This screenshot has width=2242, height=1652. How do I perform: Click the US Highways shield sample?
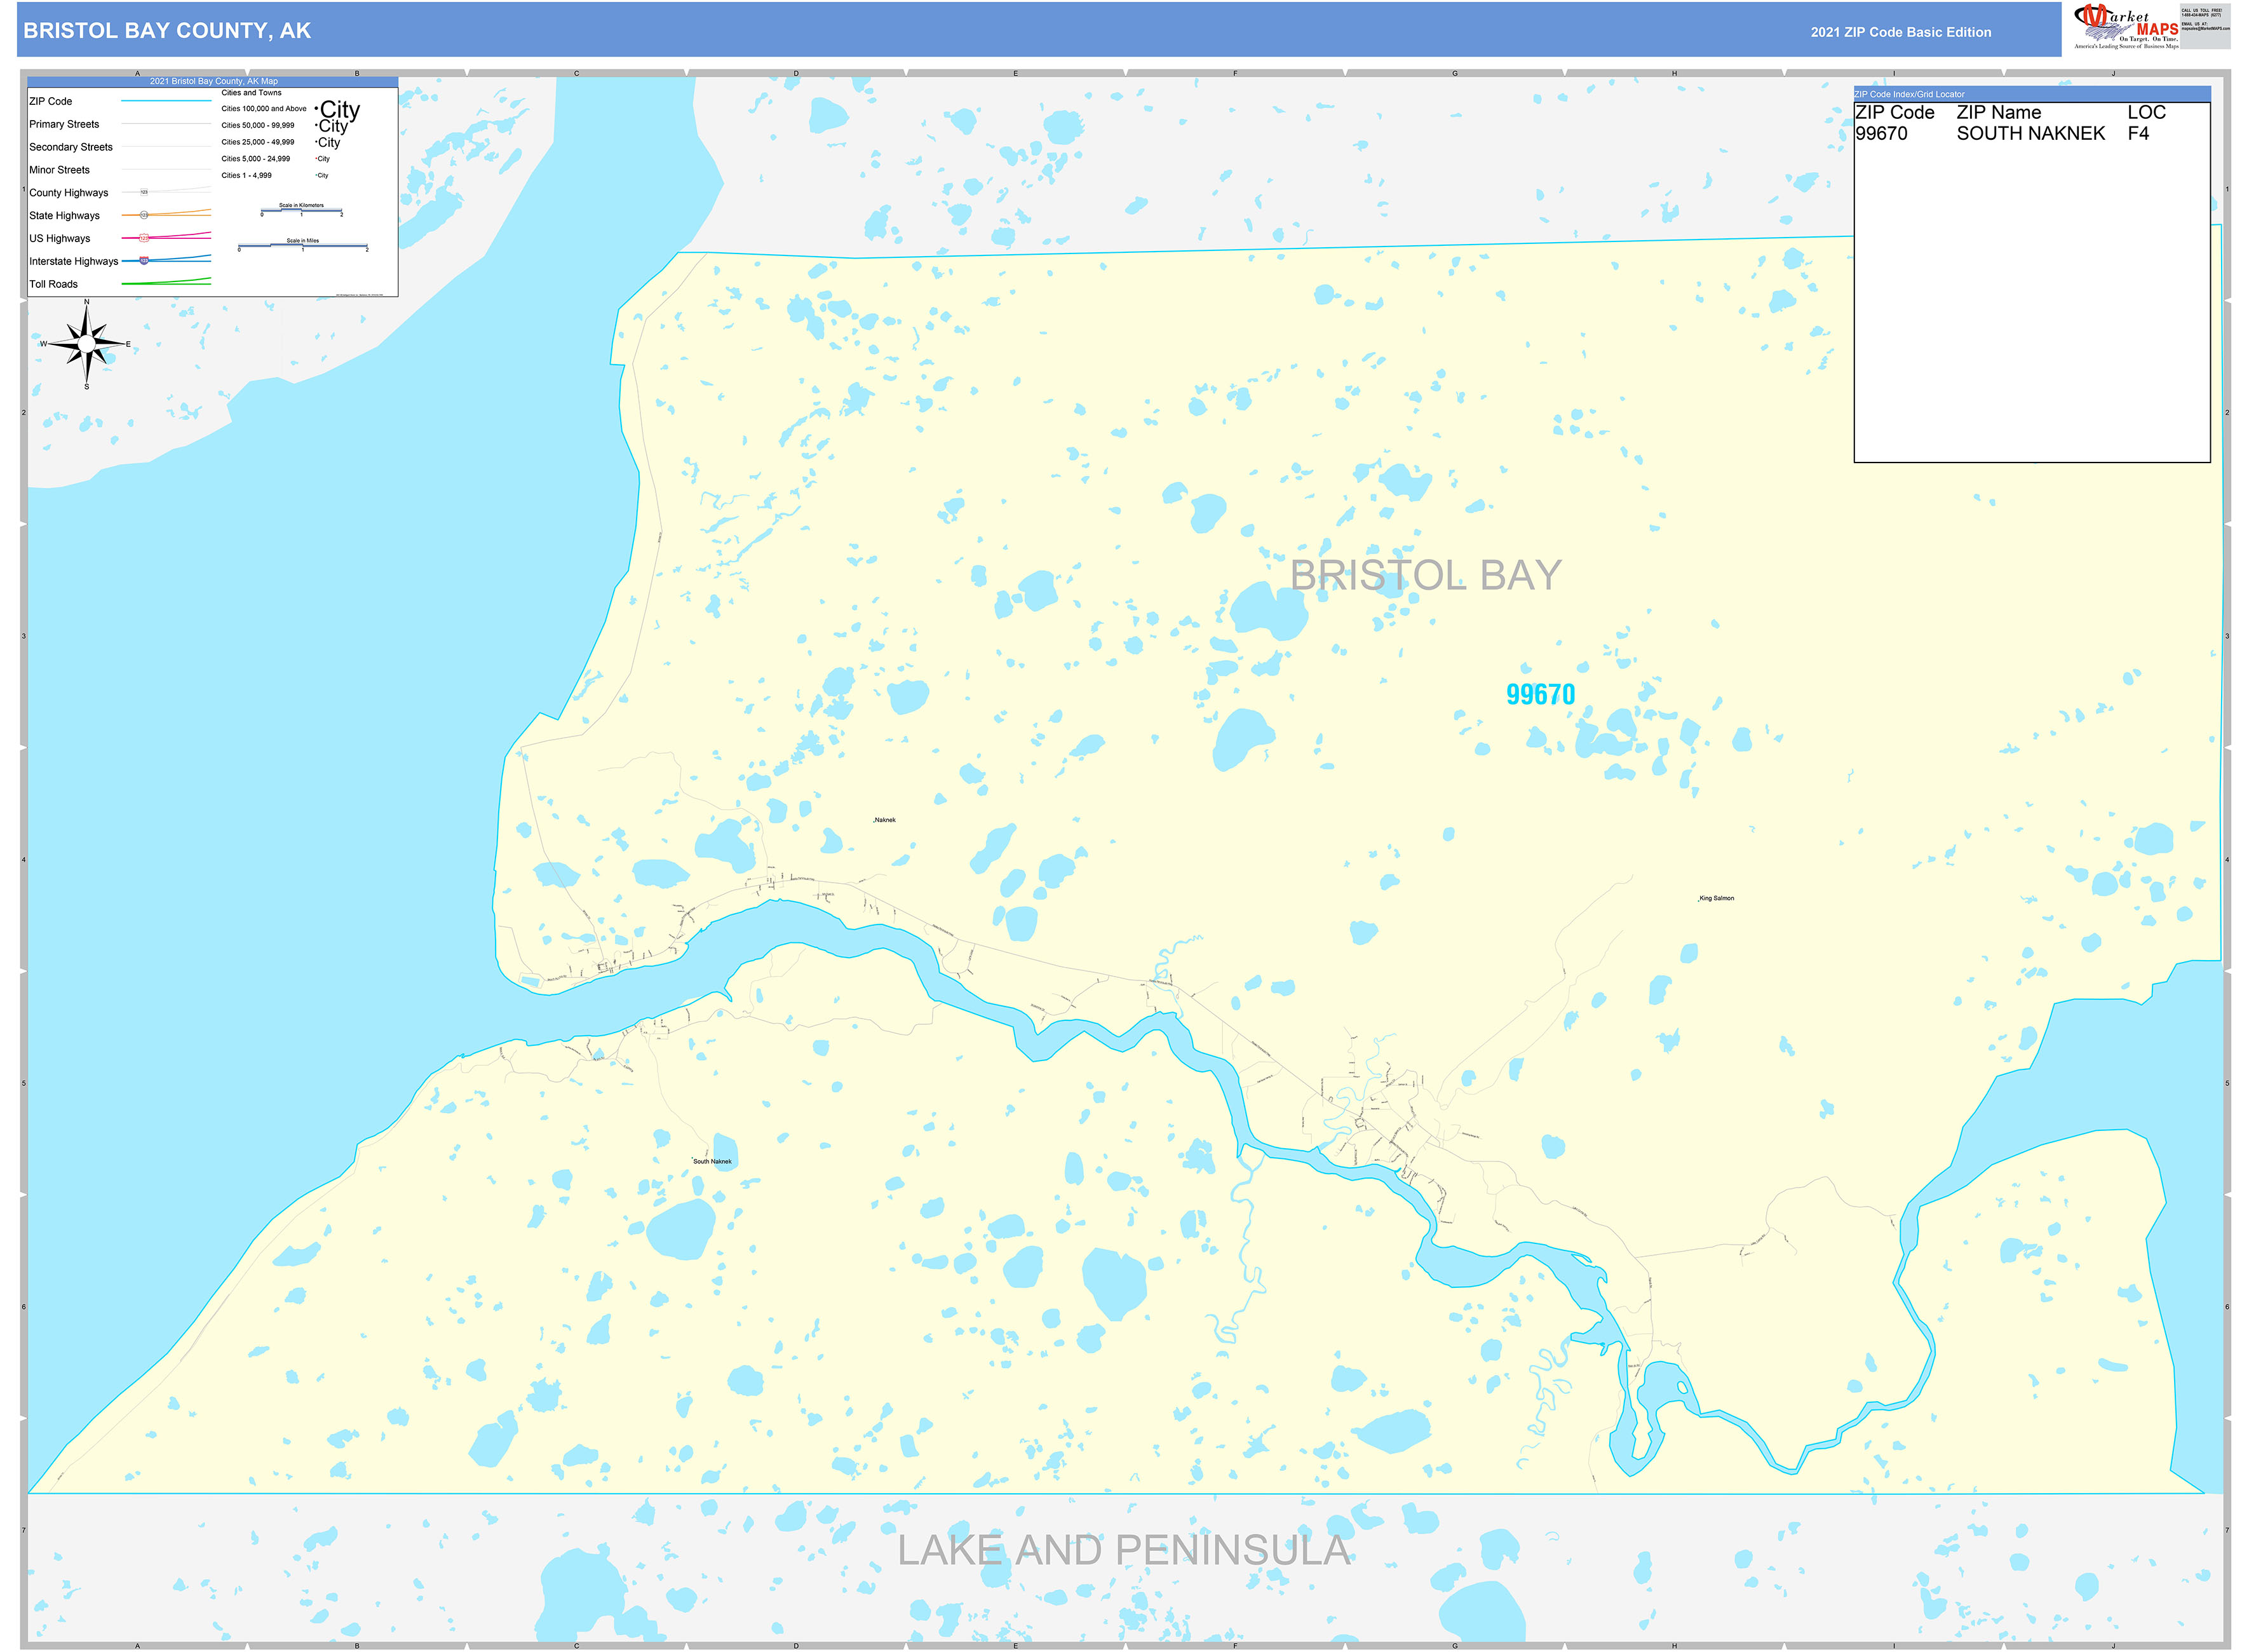tap(144, 238)
